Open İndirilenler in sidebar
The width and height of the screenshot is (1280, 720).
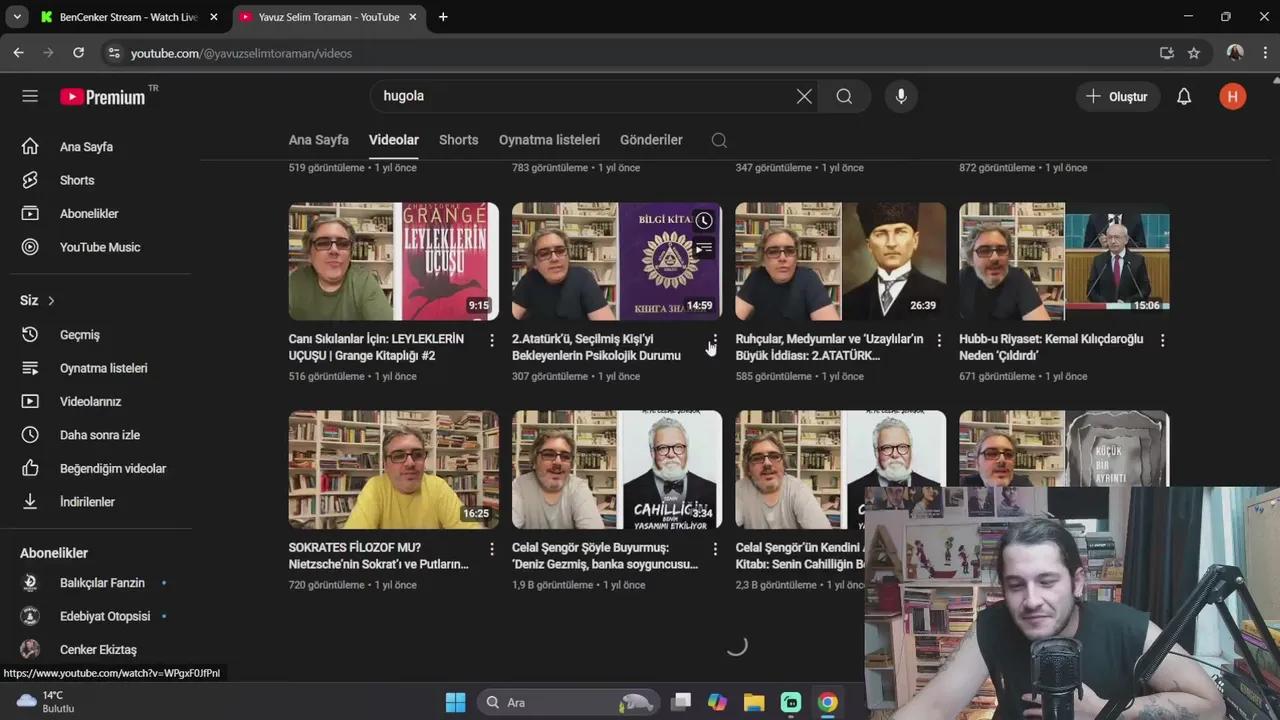[100, 502]
